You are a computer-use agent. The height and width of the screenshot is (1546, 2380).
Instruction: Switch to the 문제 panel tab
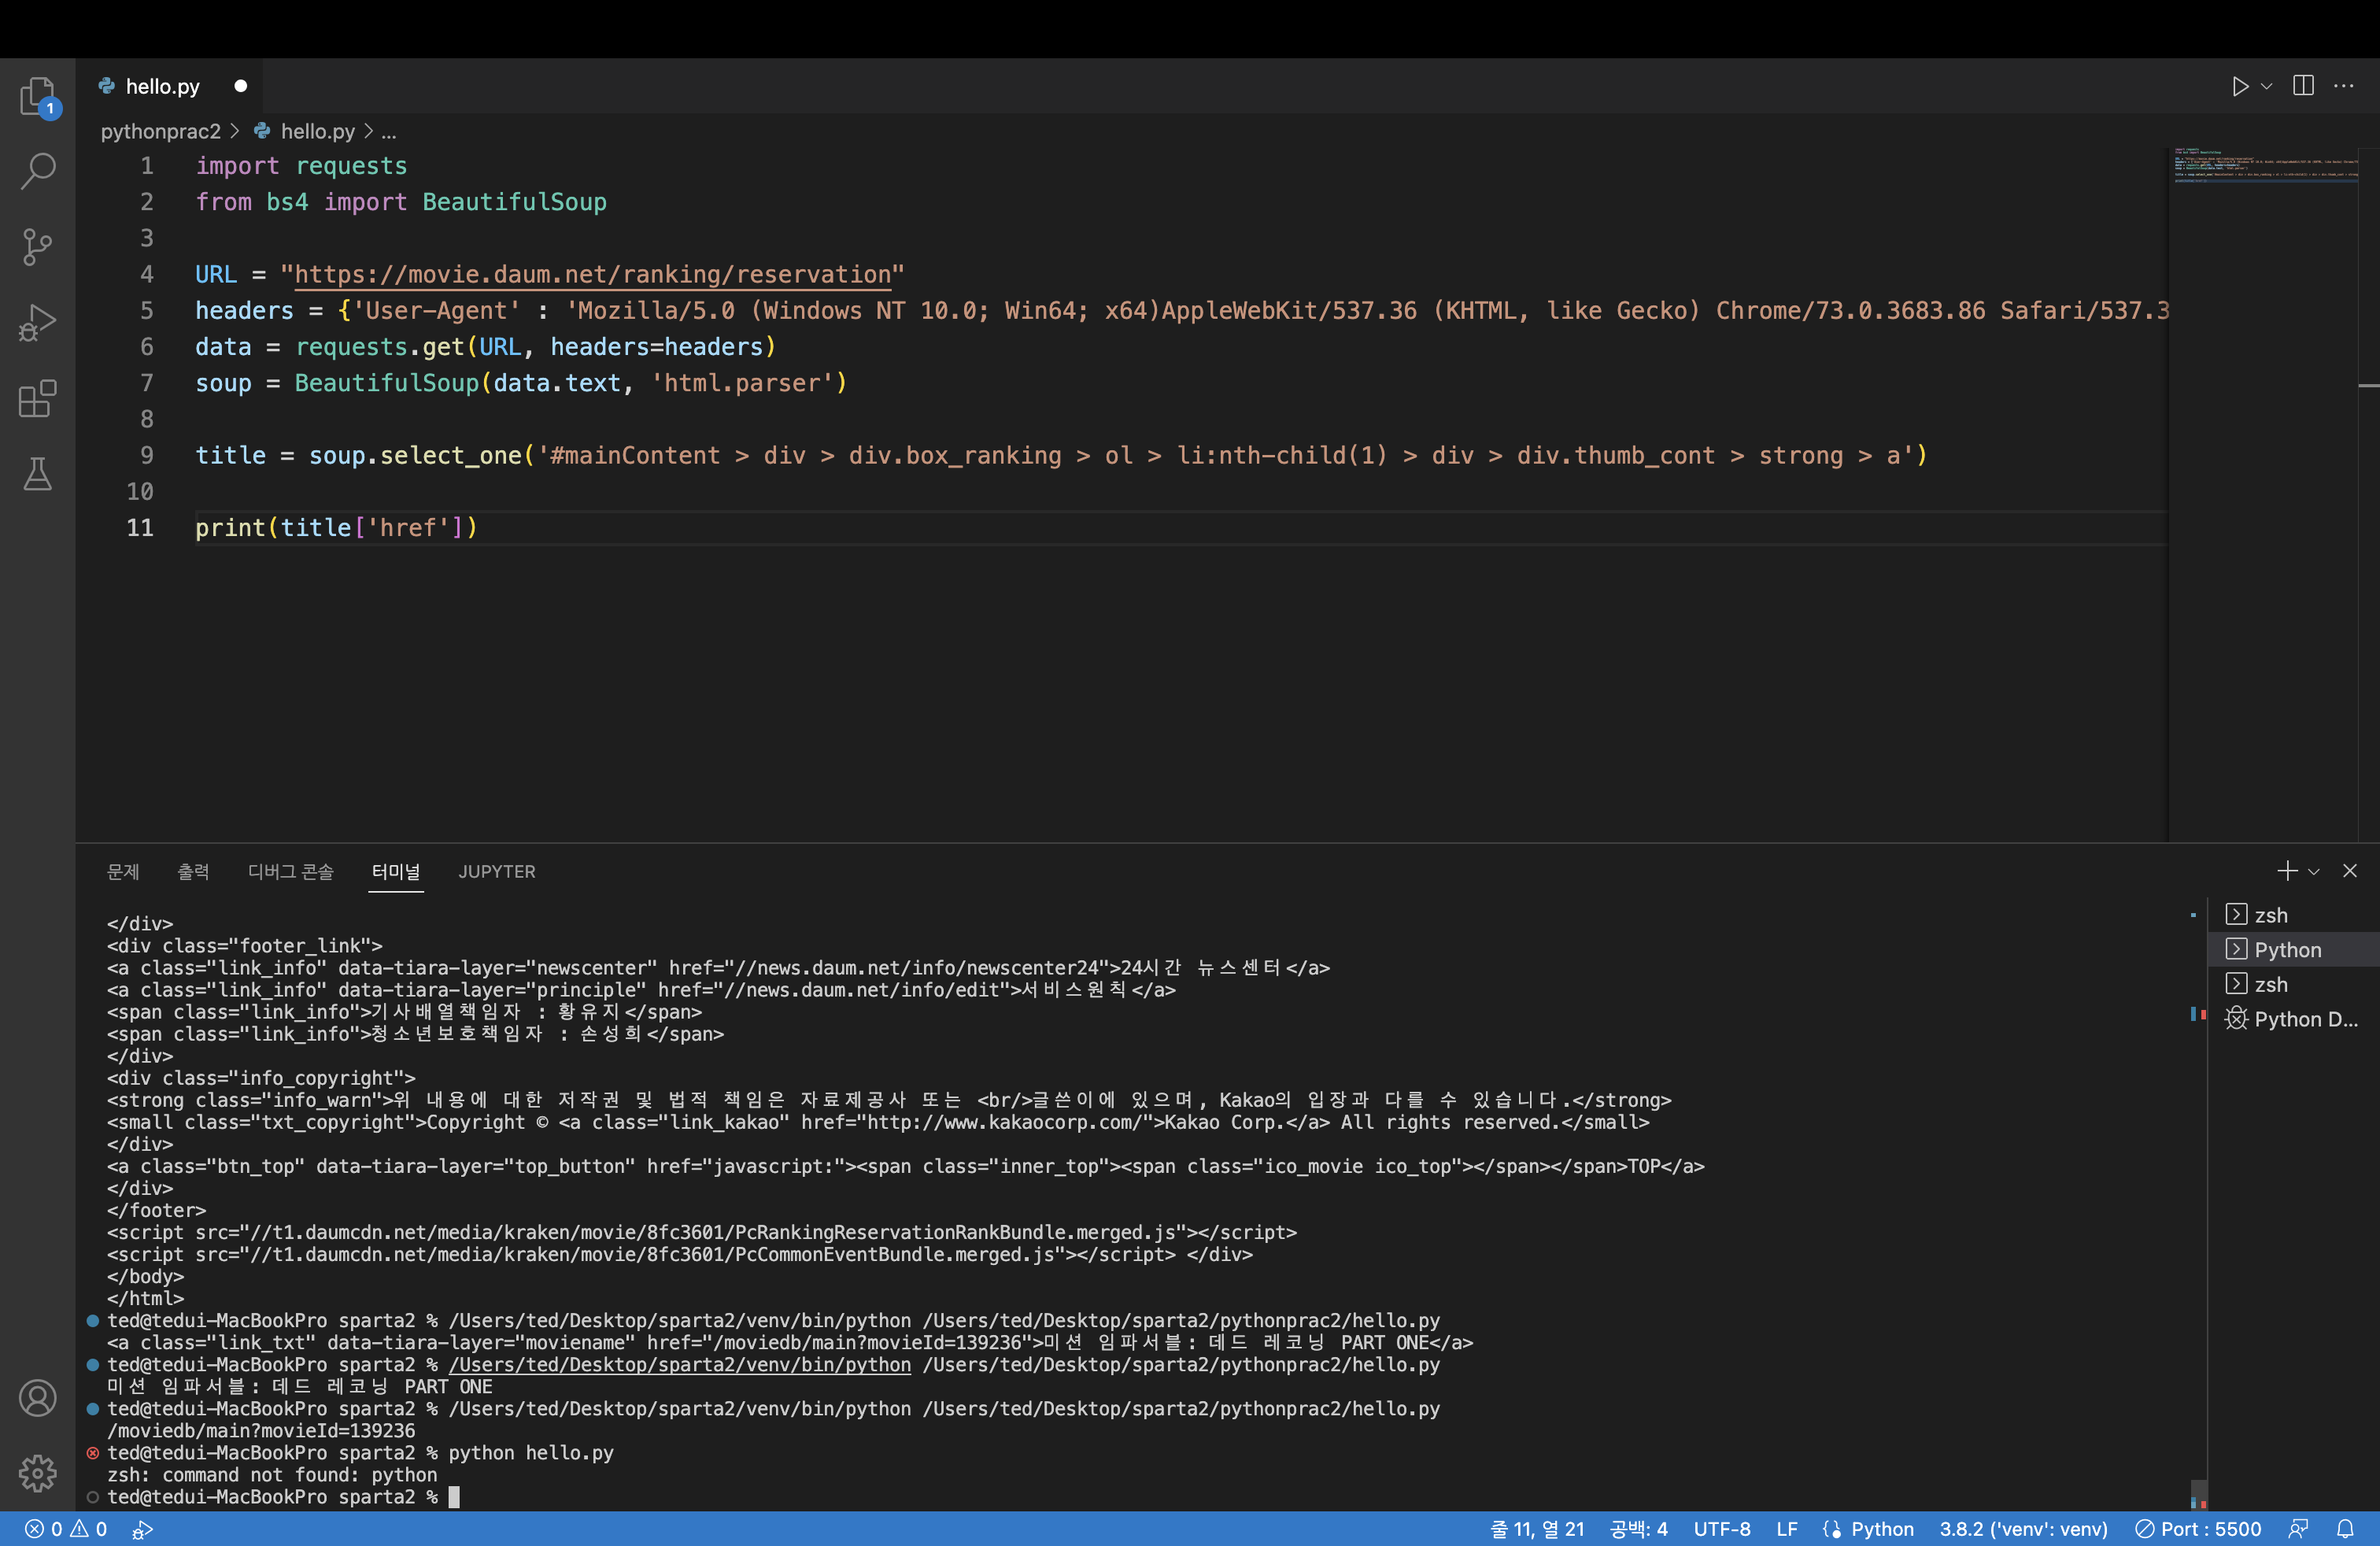coord(123,871)
